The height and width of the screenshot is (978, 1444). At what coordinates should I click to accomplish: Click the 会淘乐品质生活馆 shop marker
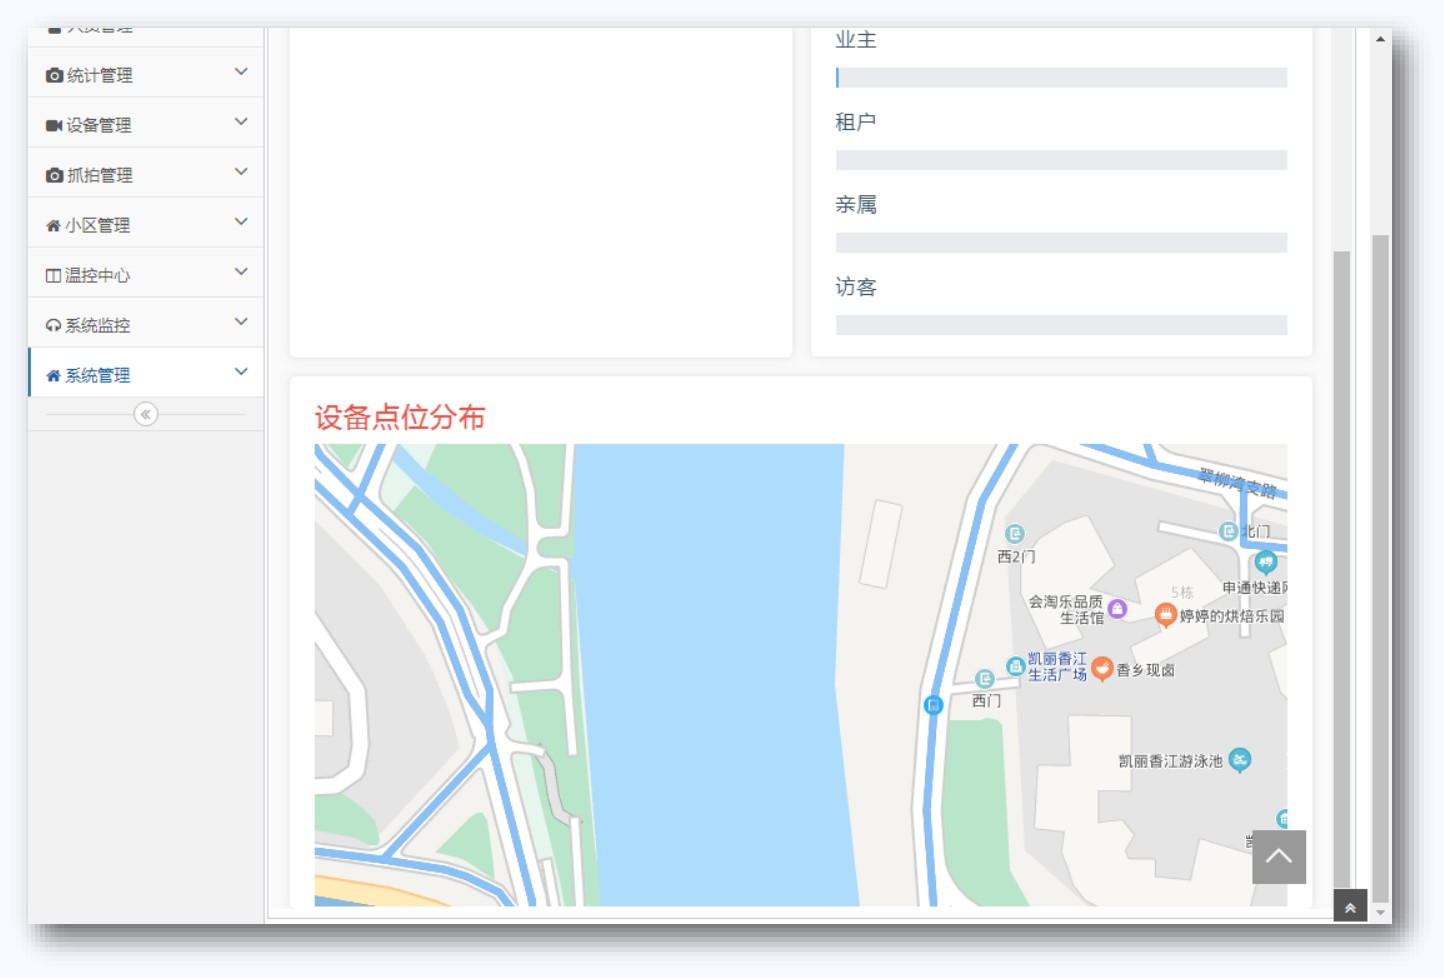(x=1117, y=608)
